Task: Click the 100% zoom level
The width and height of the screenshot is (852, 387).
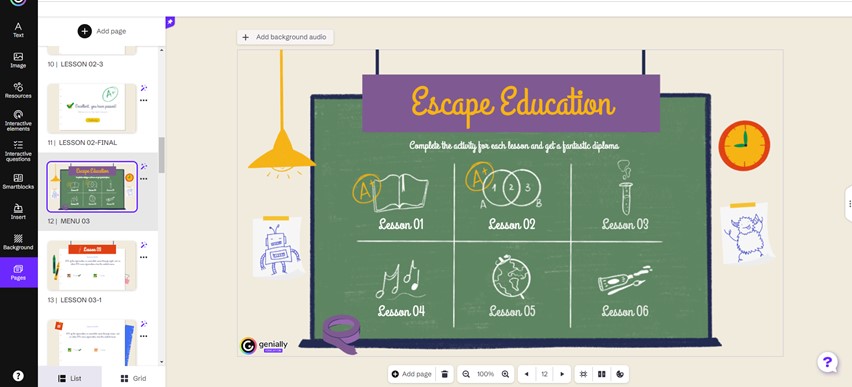Action: (x=485, y=374)
